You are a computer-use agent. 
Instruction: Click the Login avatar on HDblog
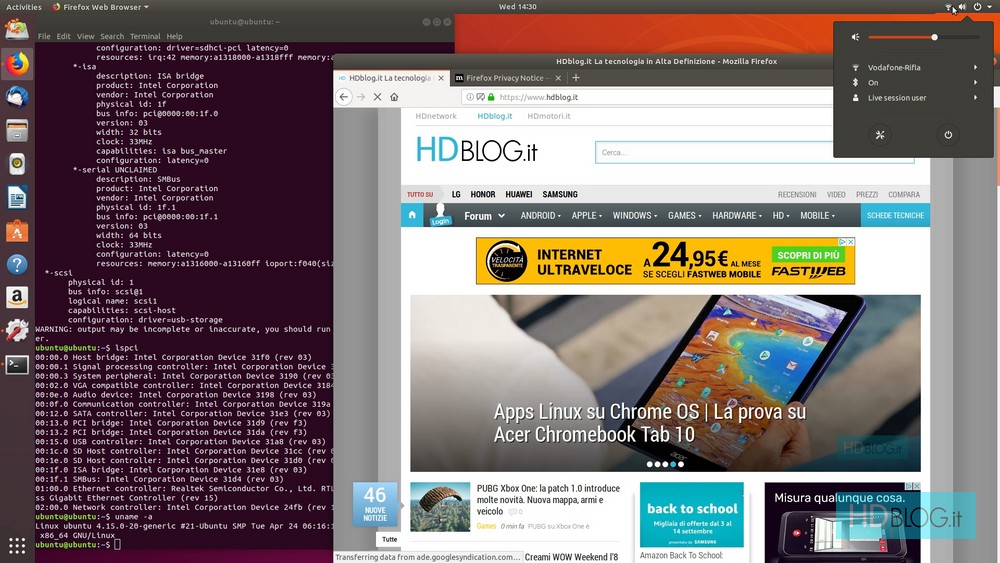pos(440,215)
